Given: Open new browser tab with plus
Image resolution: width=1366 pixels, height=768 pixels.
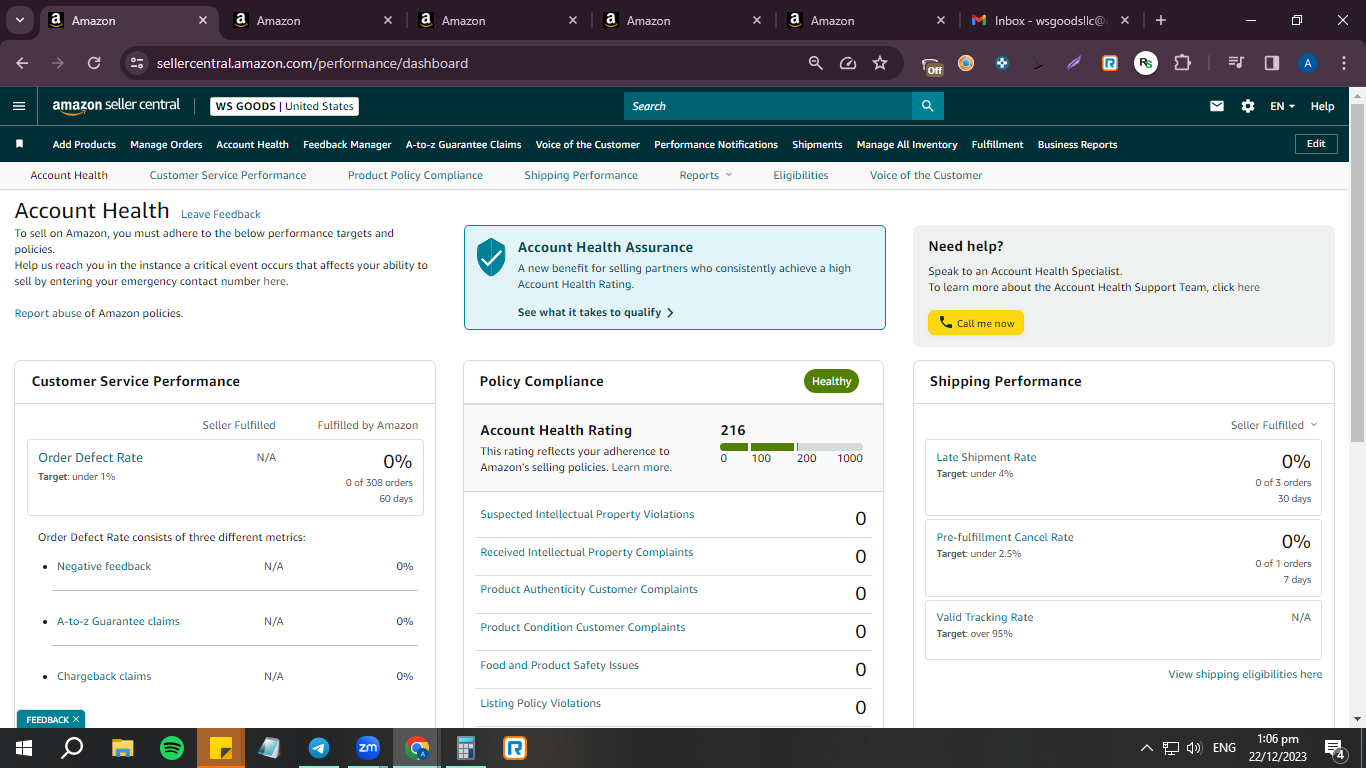Looking at the screenshot, I should [x=1161, y=20].
